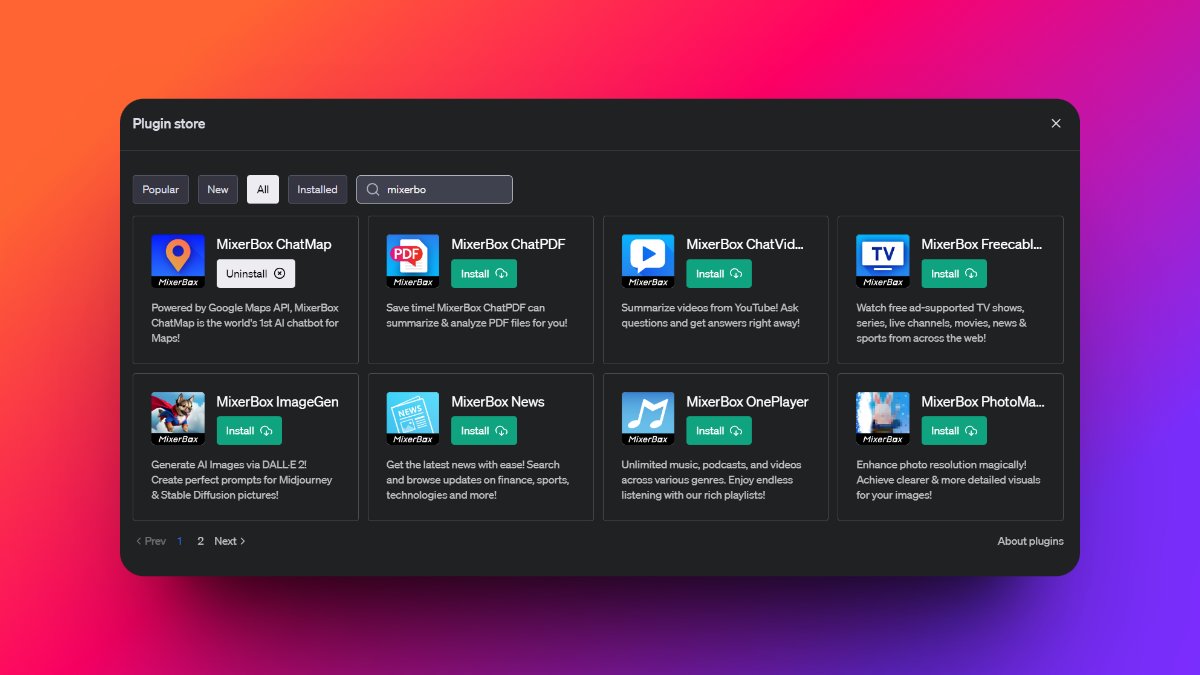Switch to the New filter tab

tap(218, 190)
